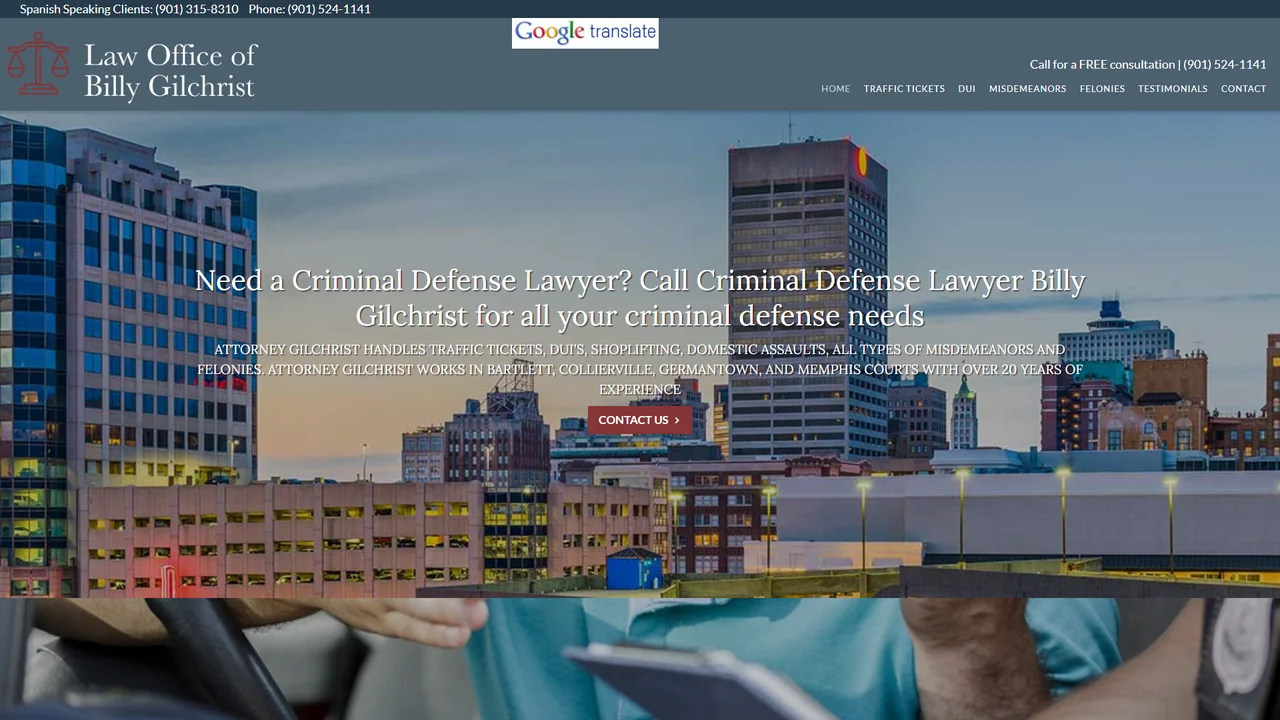Navigate to the Felonies page
This screenshot has width=1280, height=720.
(1102, 89)
